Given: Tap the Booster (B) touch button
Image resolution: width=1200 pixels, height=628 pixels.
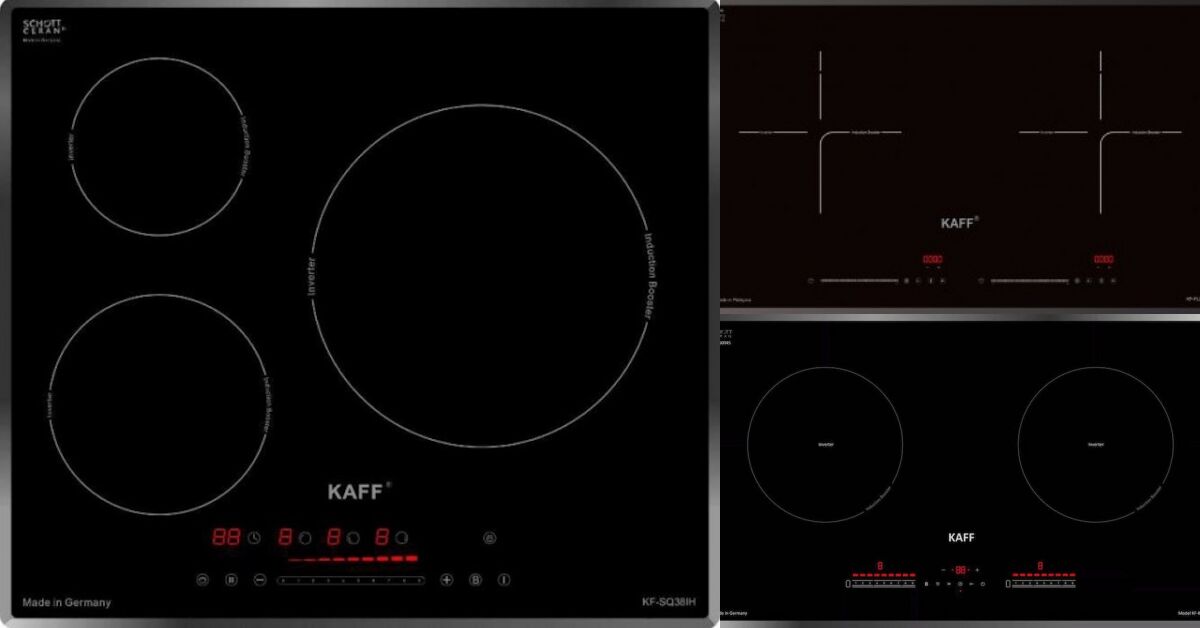Looking at the screenshot, I should coord(476,579).
